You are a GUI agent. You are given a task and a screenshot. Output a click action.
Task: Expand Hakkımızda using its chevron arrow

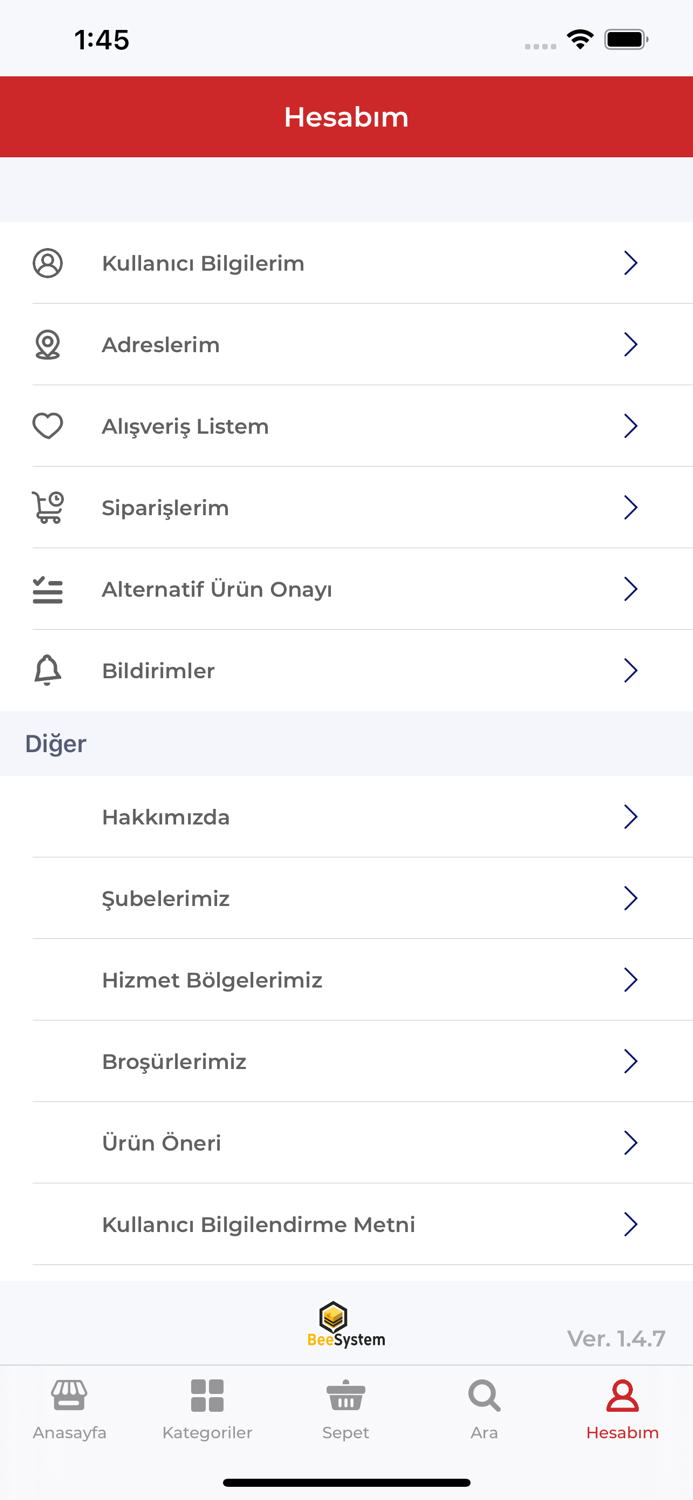click(631, 817)
